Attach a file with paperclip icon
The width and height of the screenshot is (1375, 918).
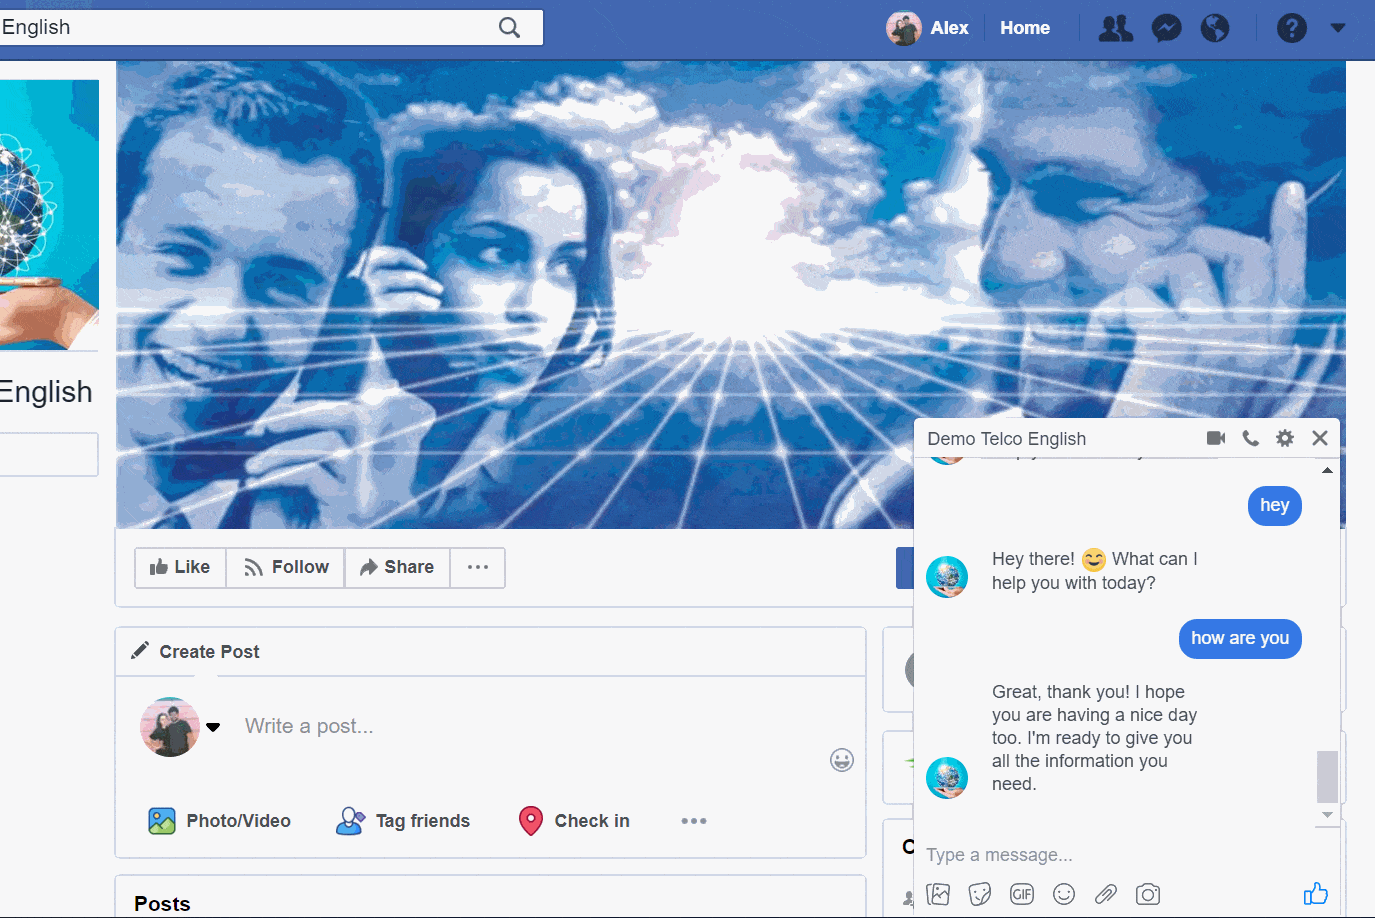(x=1106, y=894)
